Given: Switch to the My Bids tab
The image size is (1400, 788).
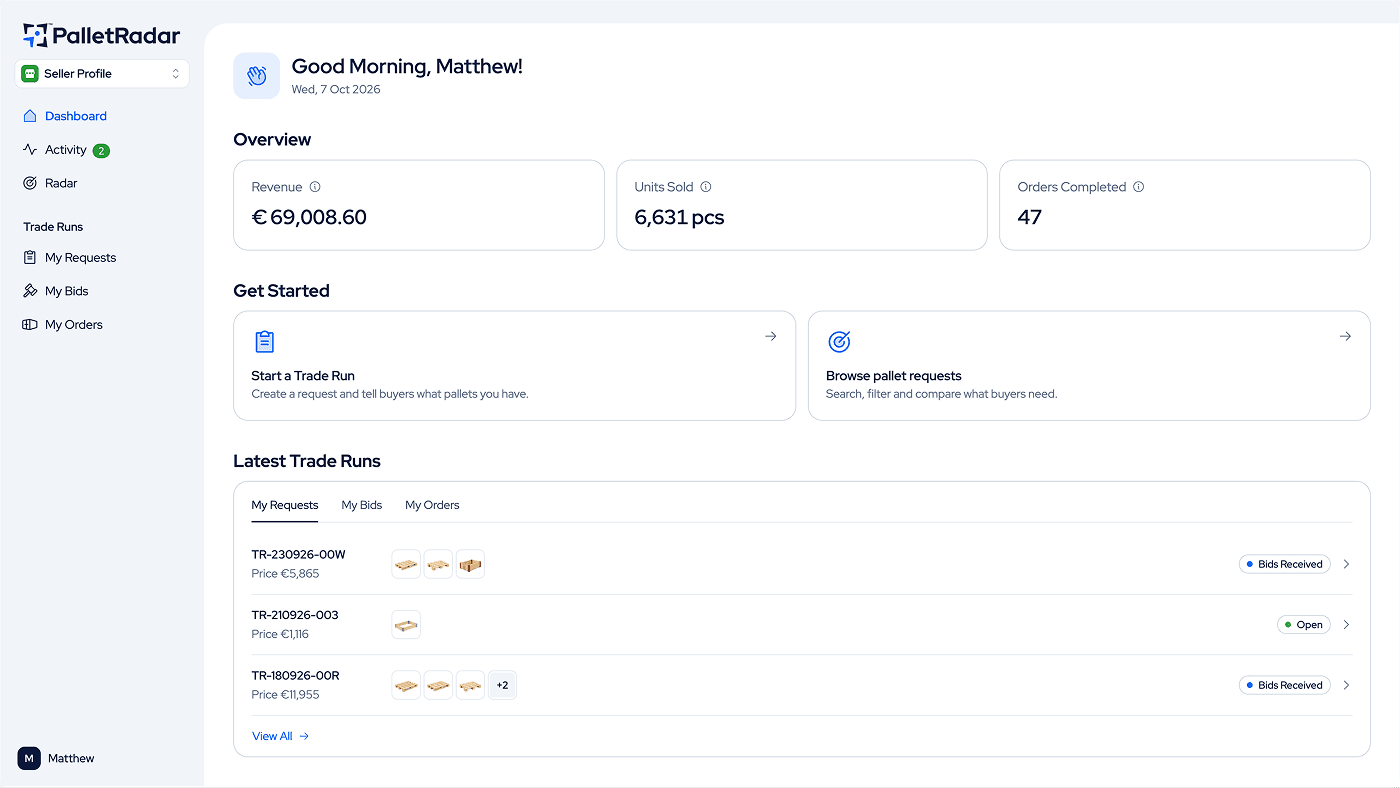Looking at the screenshot, I should (x=362, y=505).
